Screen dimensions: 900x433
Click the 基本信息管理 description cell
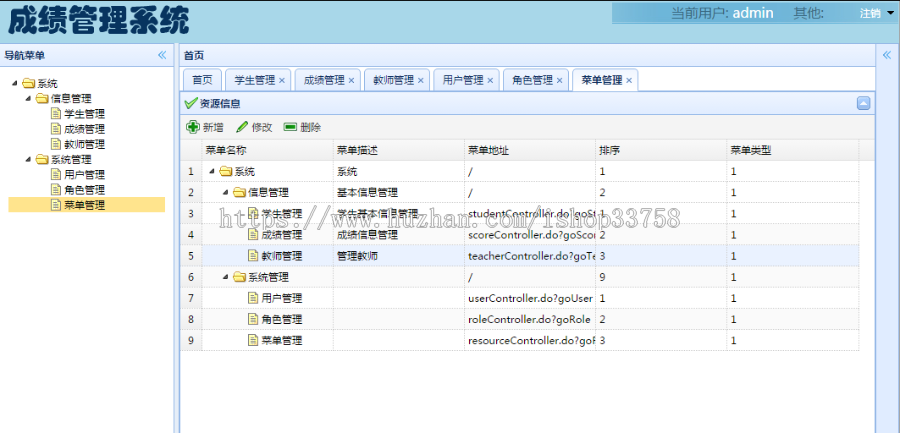point(399,192)
